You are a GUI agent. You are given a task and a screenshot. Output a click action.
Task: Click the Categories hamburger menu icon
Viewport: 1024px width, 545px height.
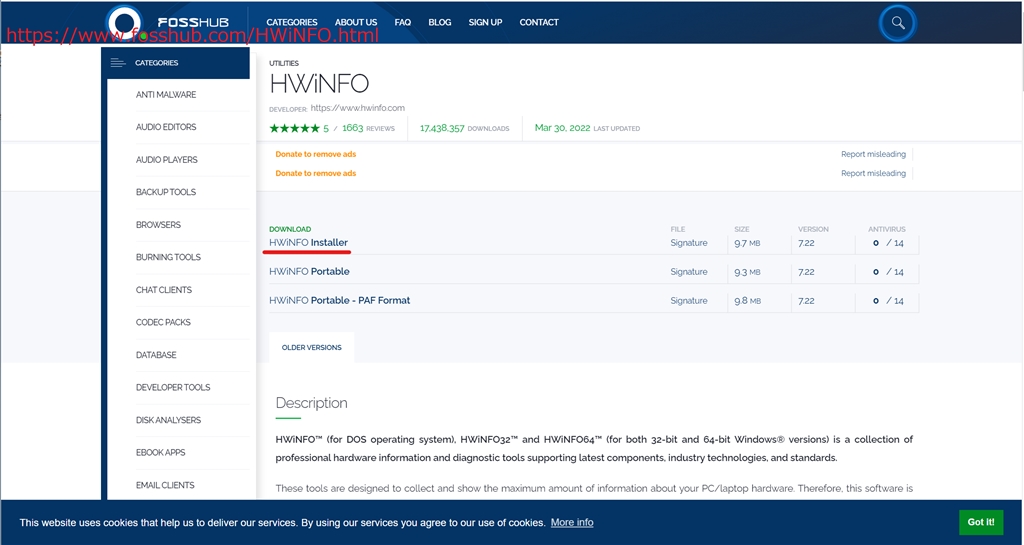[x=118, y=63]
